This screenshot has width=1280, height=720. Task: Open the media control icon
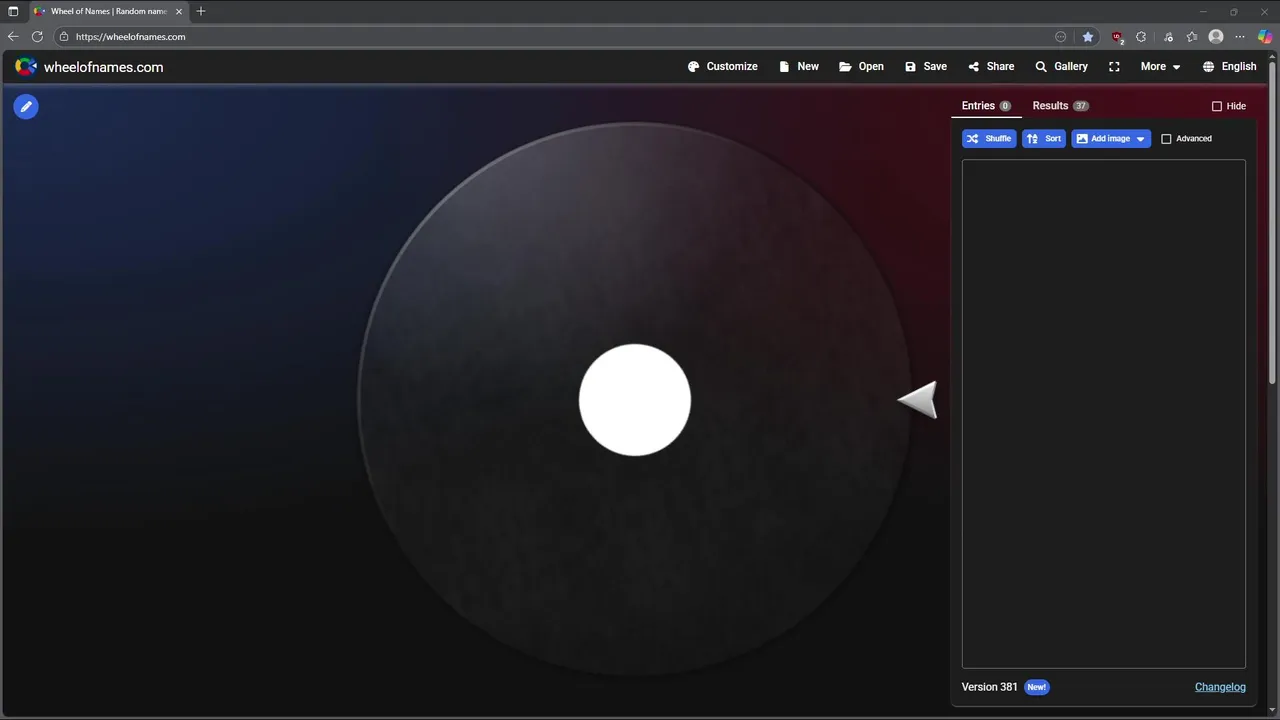[1167, 37]
